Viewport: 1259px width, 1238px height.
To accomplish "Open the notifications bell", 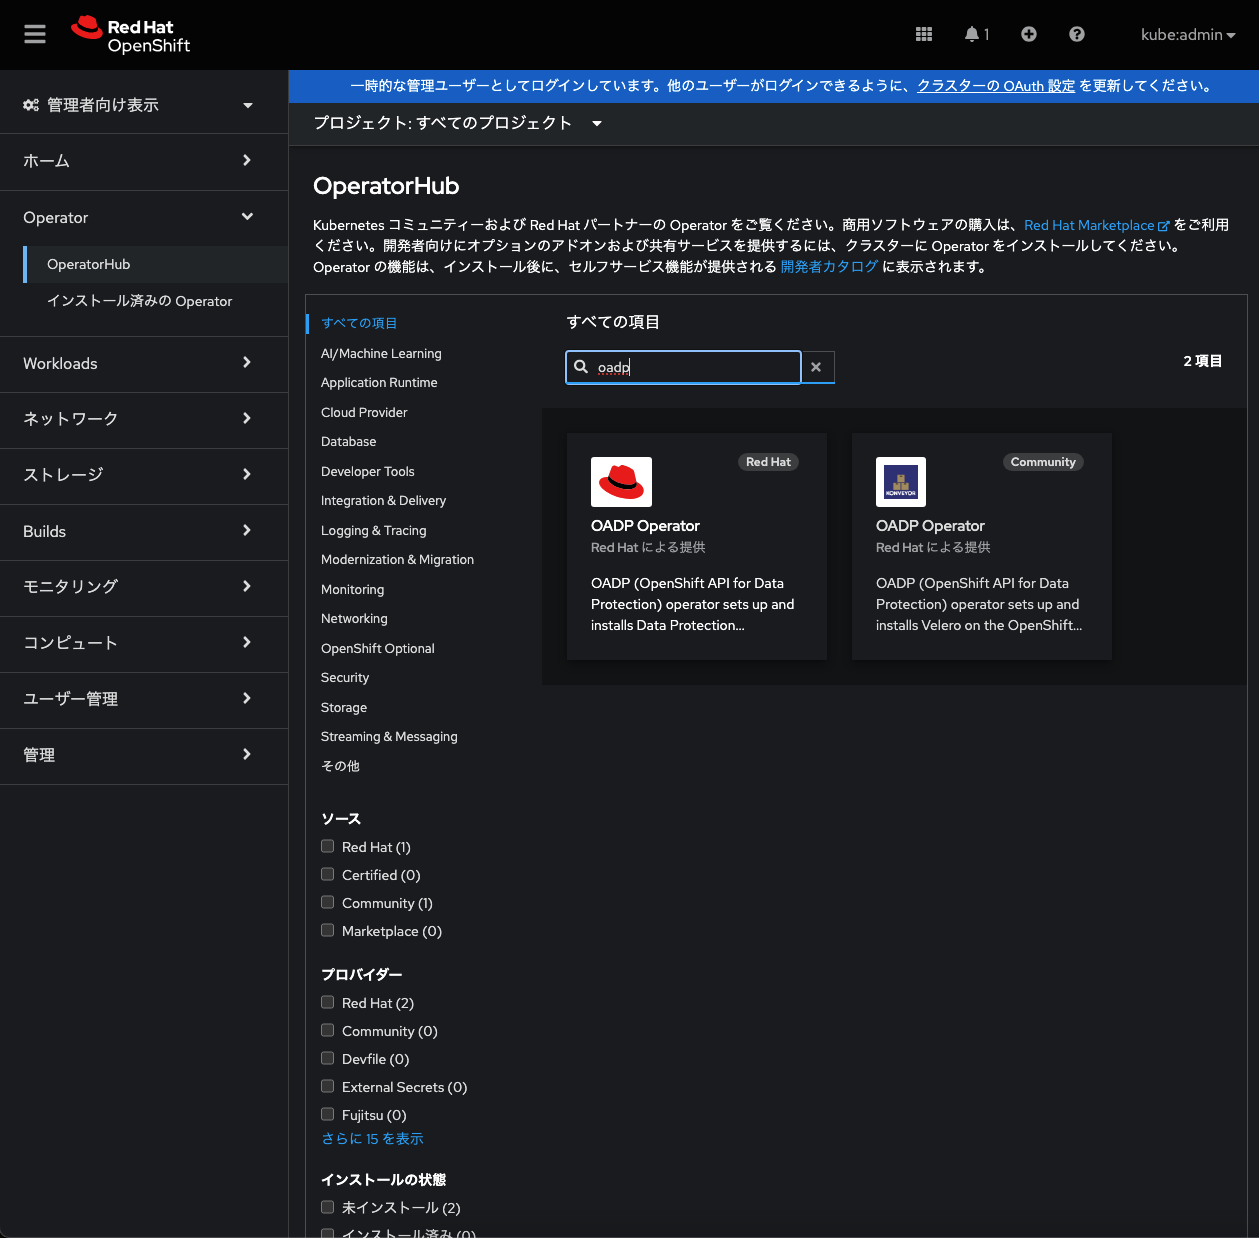I will [x=976, y=34].
